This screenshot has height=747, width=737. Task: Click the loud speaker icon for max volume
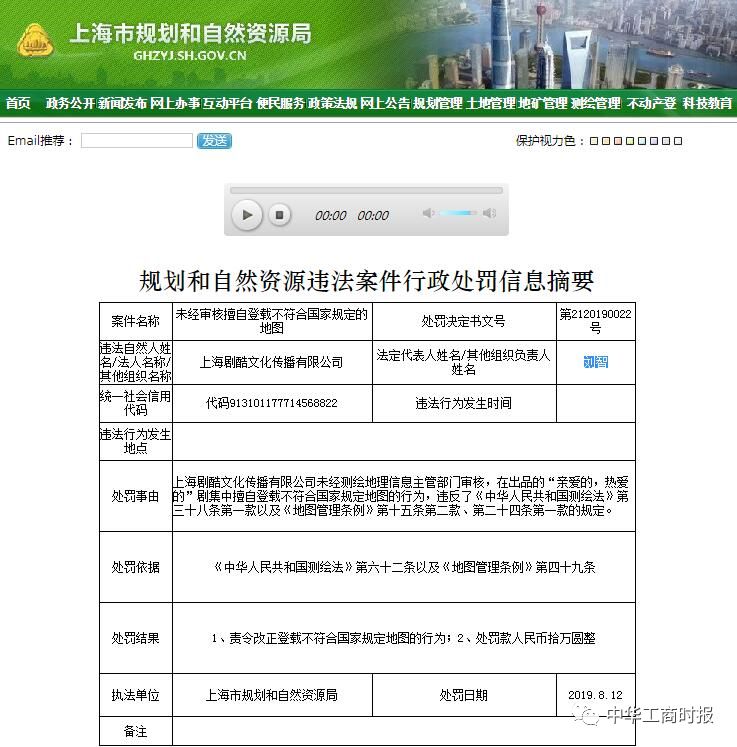point(489,213)
